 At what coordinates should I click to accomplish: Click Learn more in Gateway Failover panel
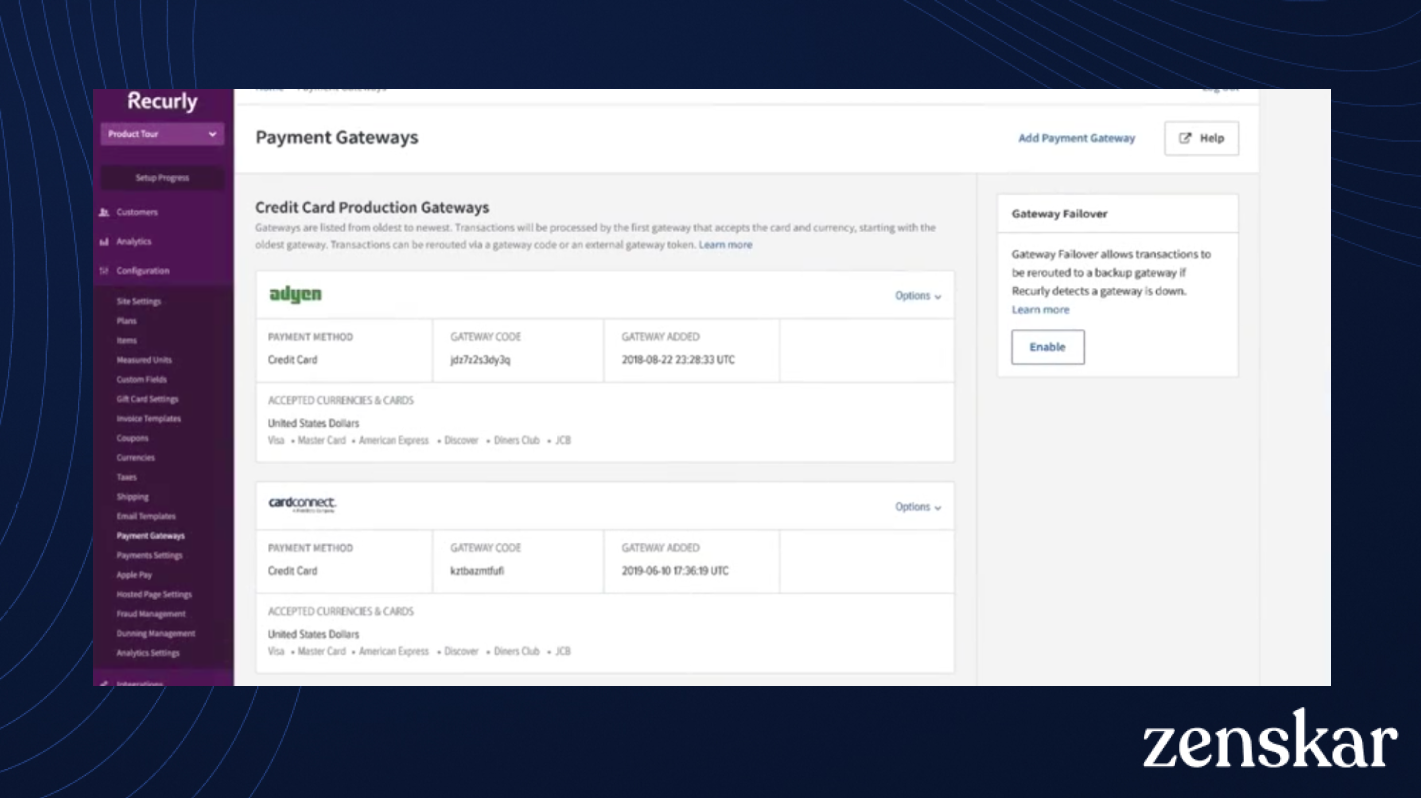1040,310
